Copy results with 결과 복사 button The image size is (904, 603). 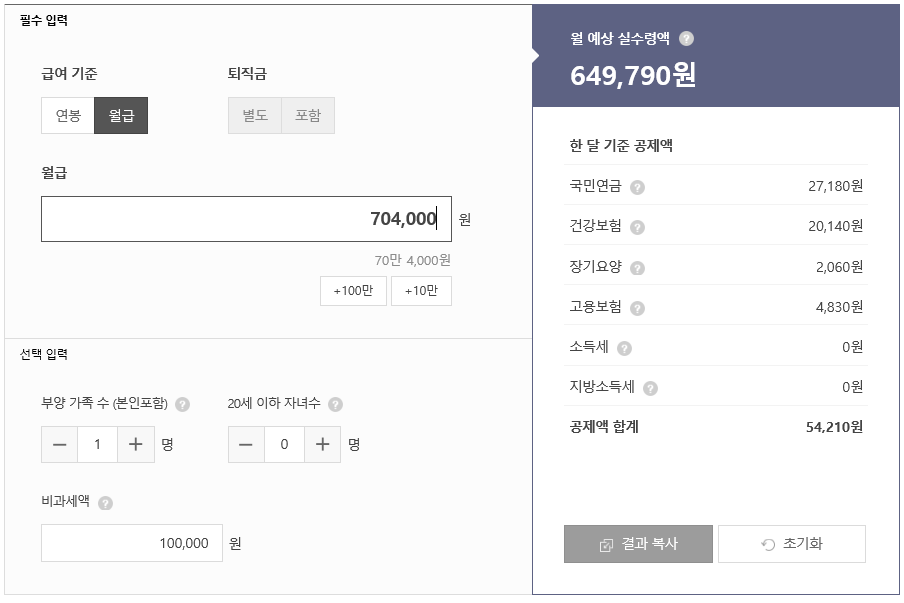click(x=638, y=544)
